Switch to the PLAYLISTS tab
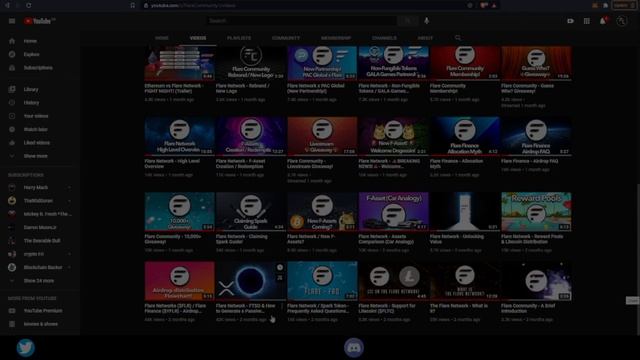Screen dimensions: 640x360 [x=239, y=38]
